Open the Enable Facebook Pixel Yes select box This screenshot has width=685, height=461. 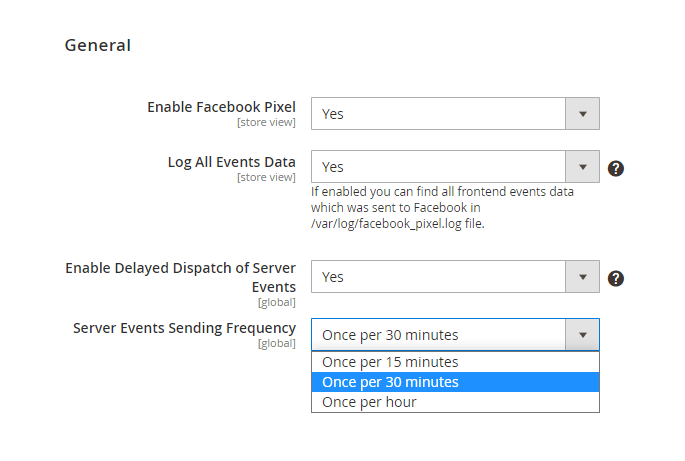[x=455, y=114]
